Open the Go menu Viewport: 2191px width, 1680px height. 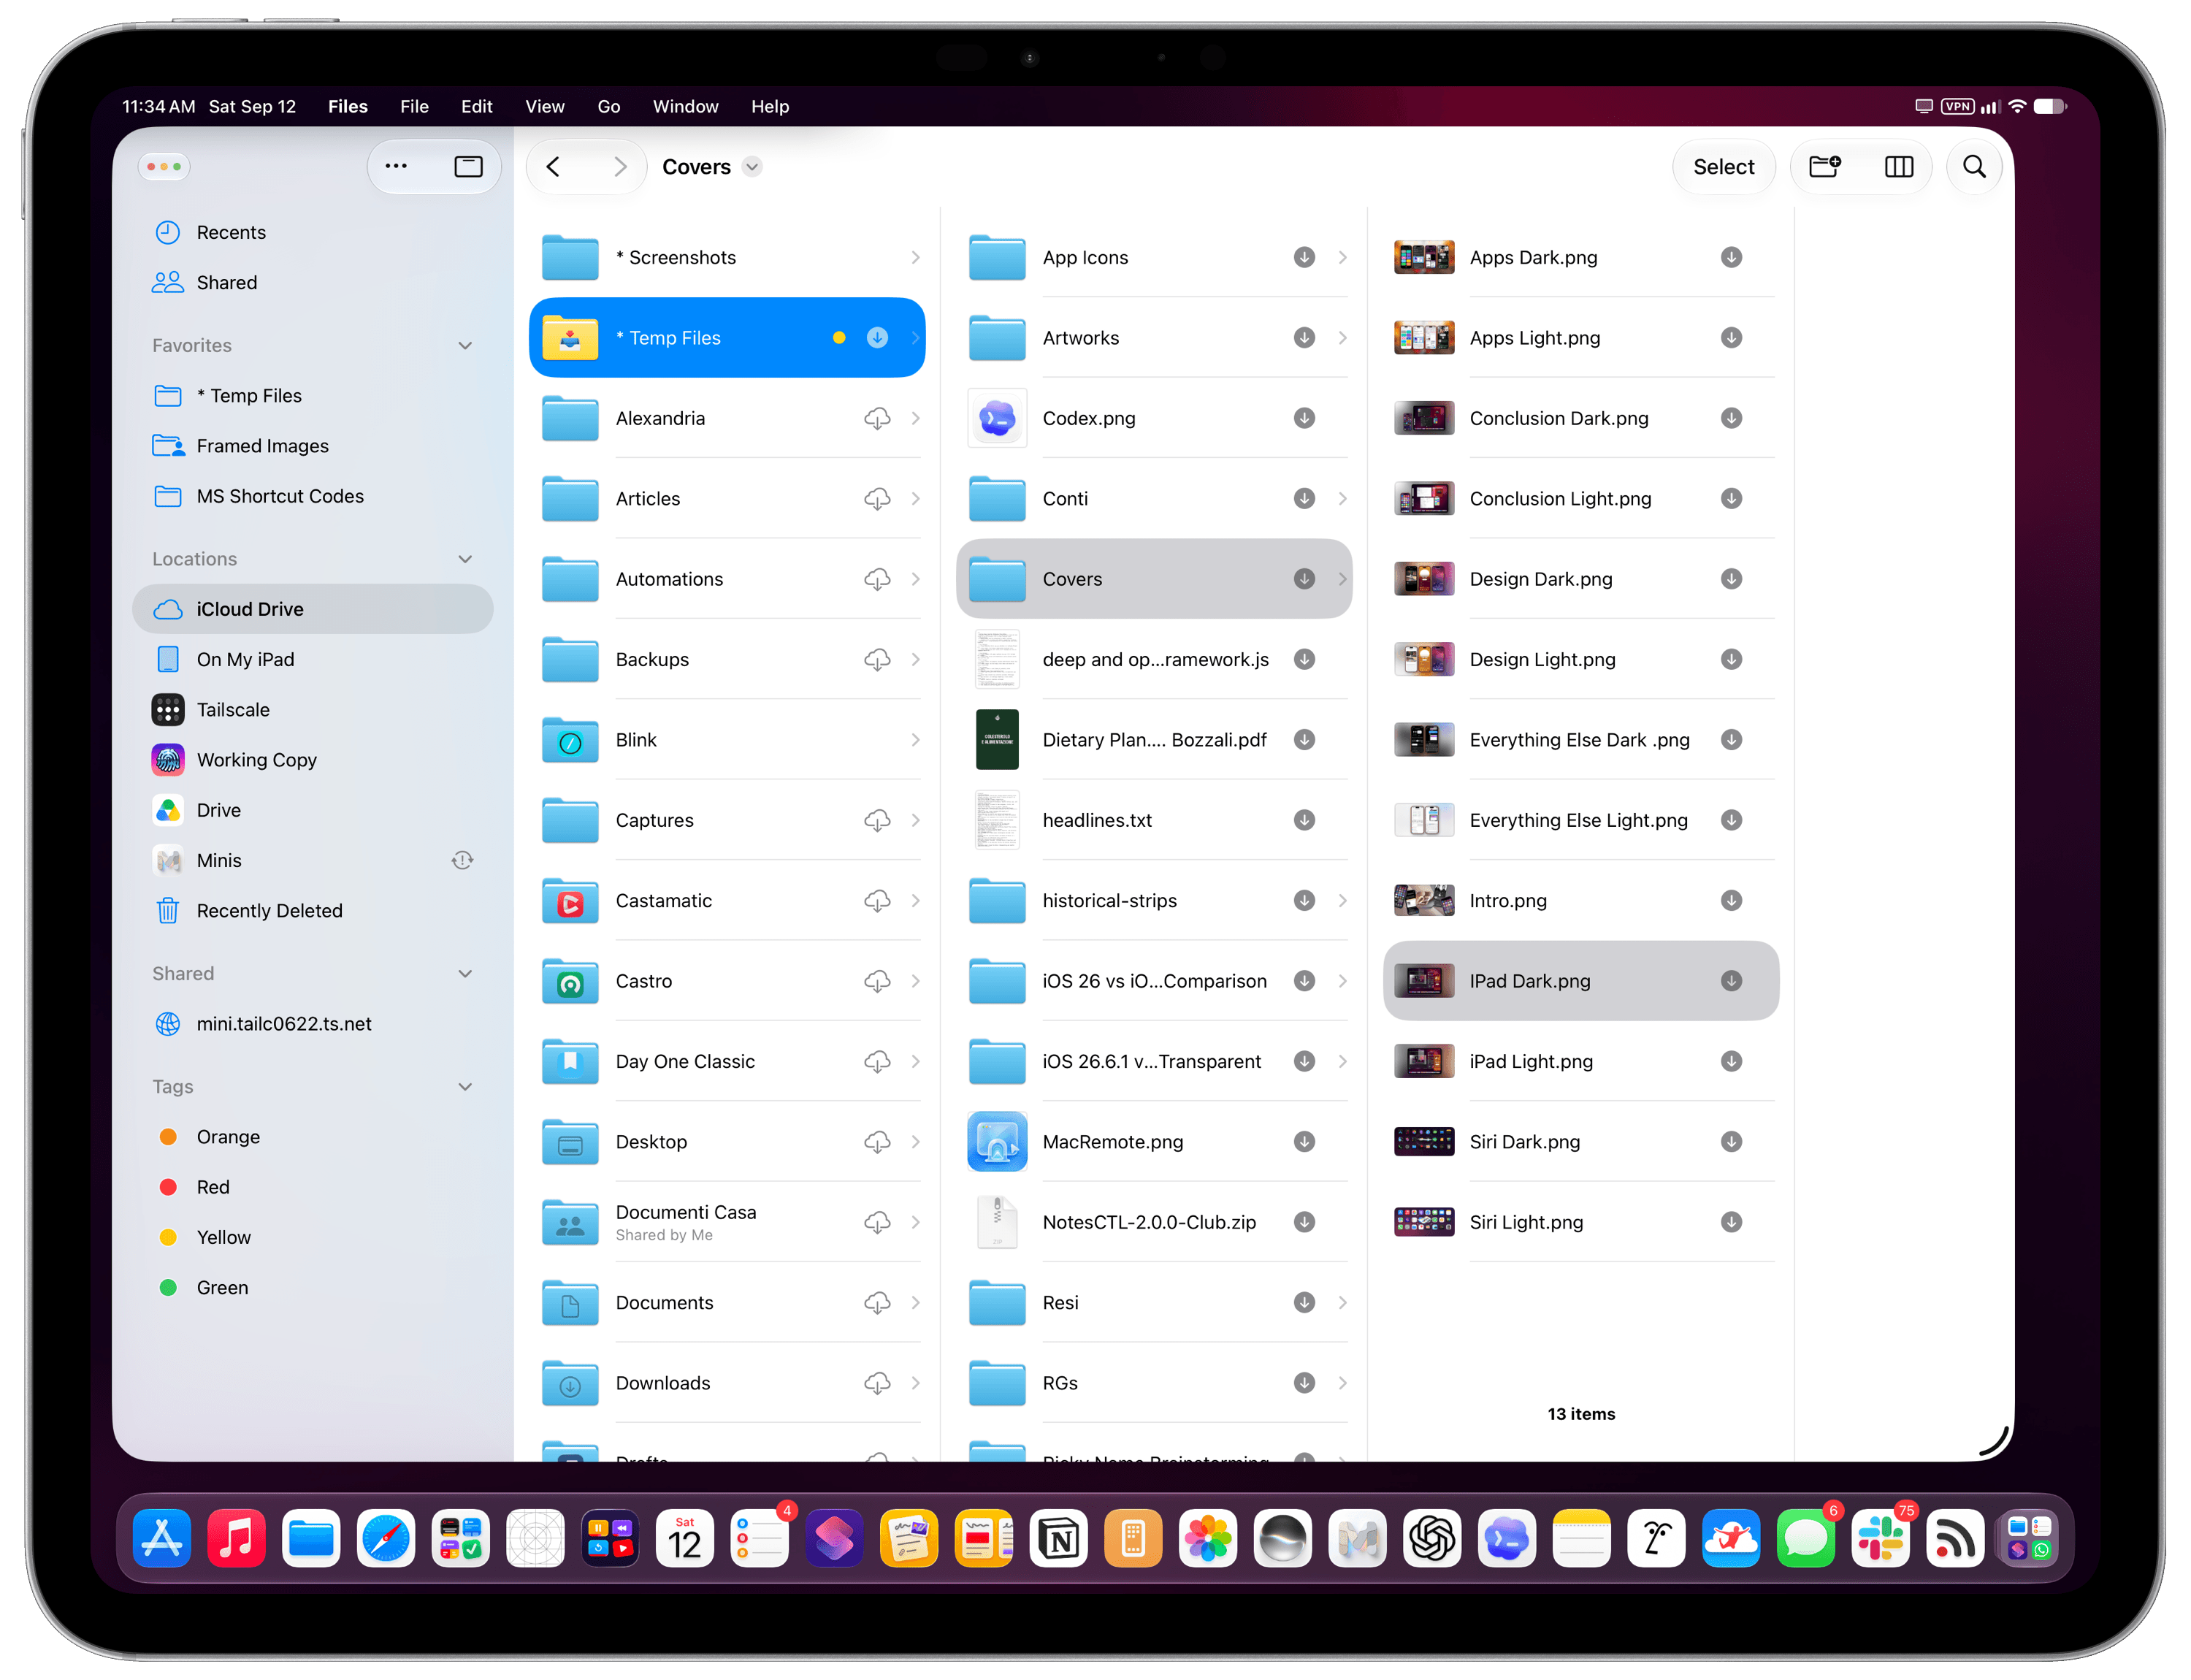coord(608,106)
